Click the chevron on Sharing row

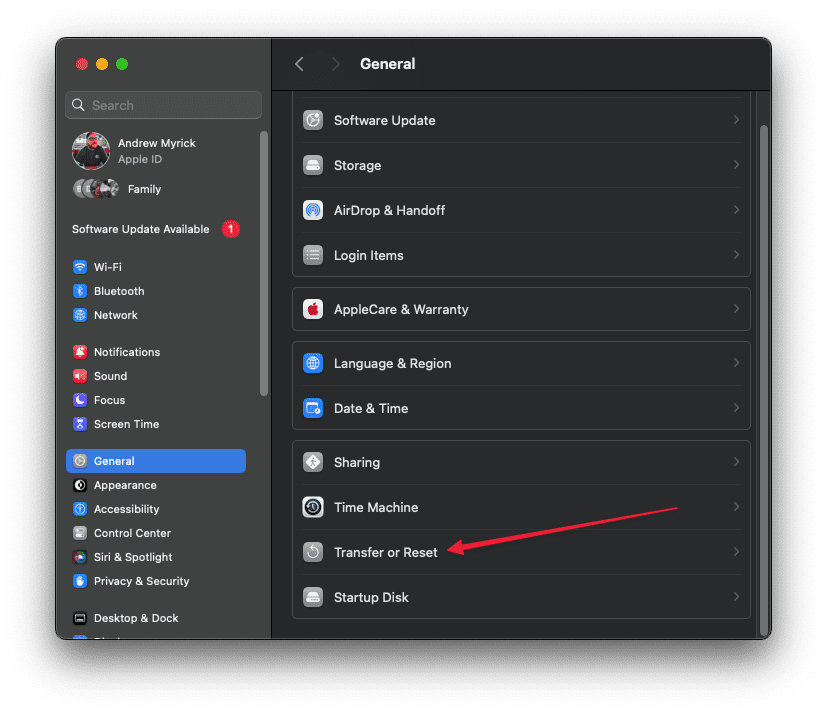[x=736, y=462]
